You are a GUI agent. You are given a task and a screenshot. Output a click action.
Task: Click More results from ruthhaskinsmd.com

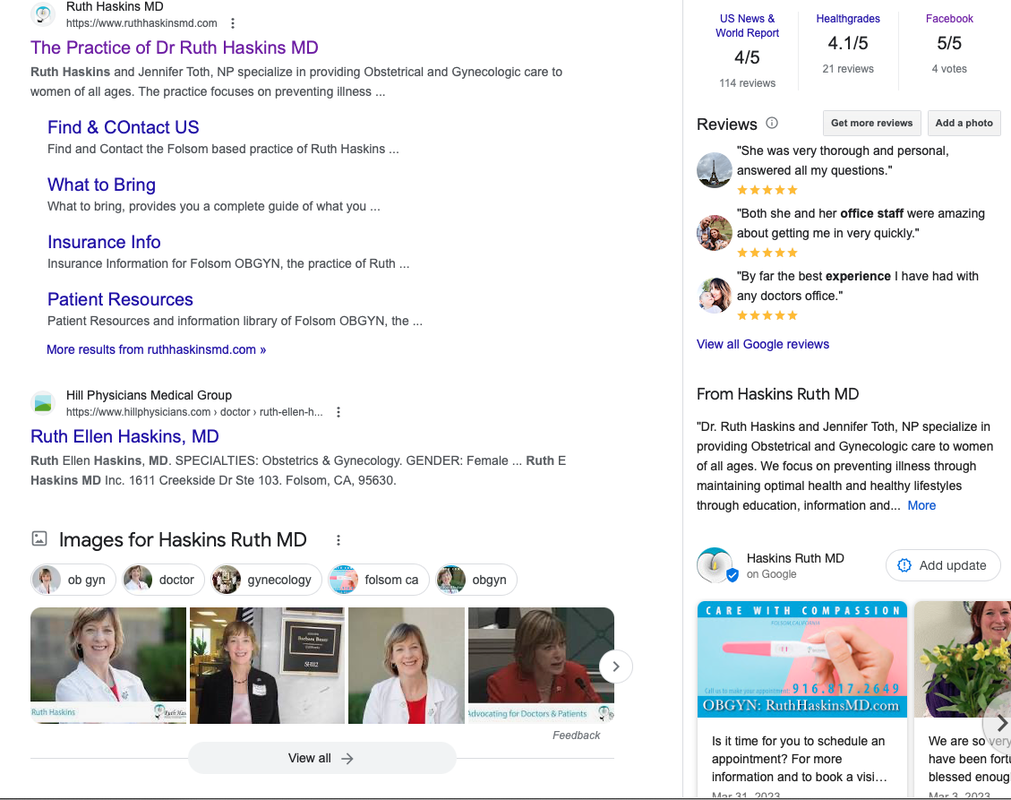click(156, 349)
